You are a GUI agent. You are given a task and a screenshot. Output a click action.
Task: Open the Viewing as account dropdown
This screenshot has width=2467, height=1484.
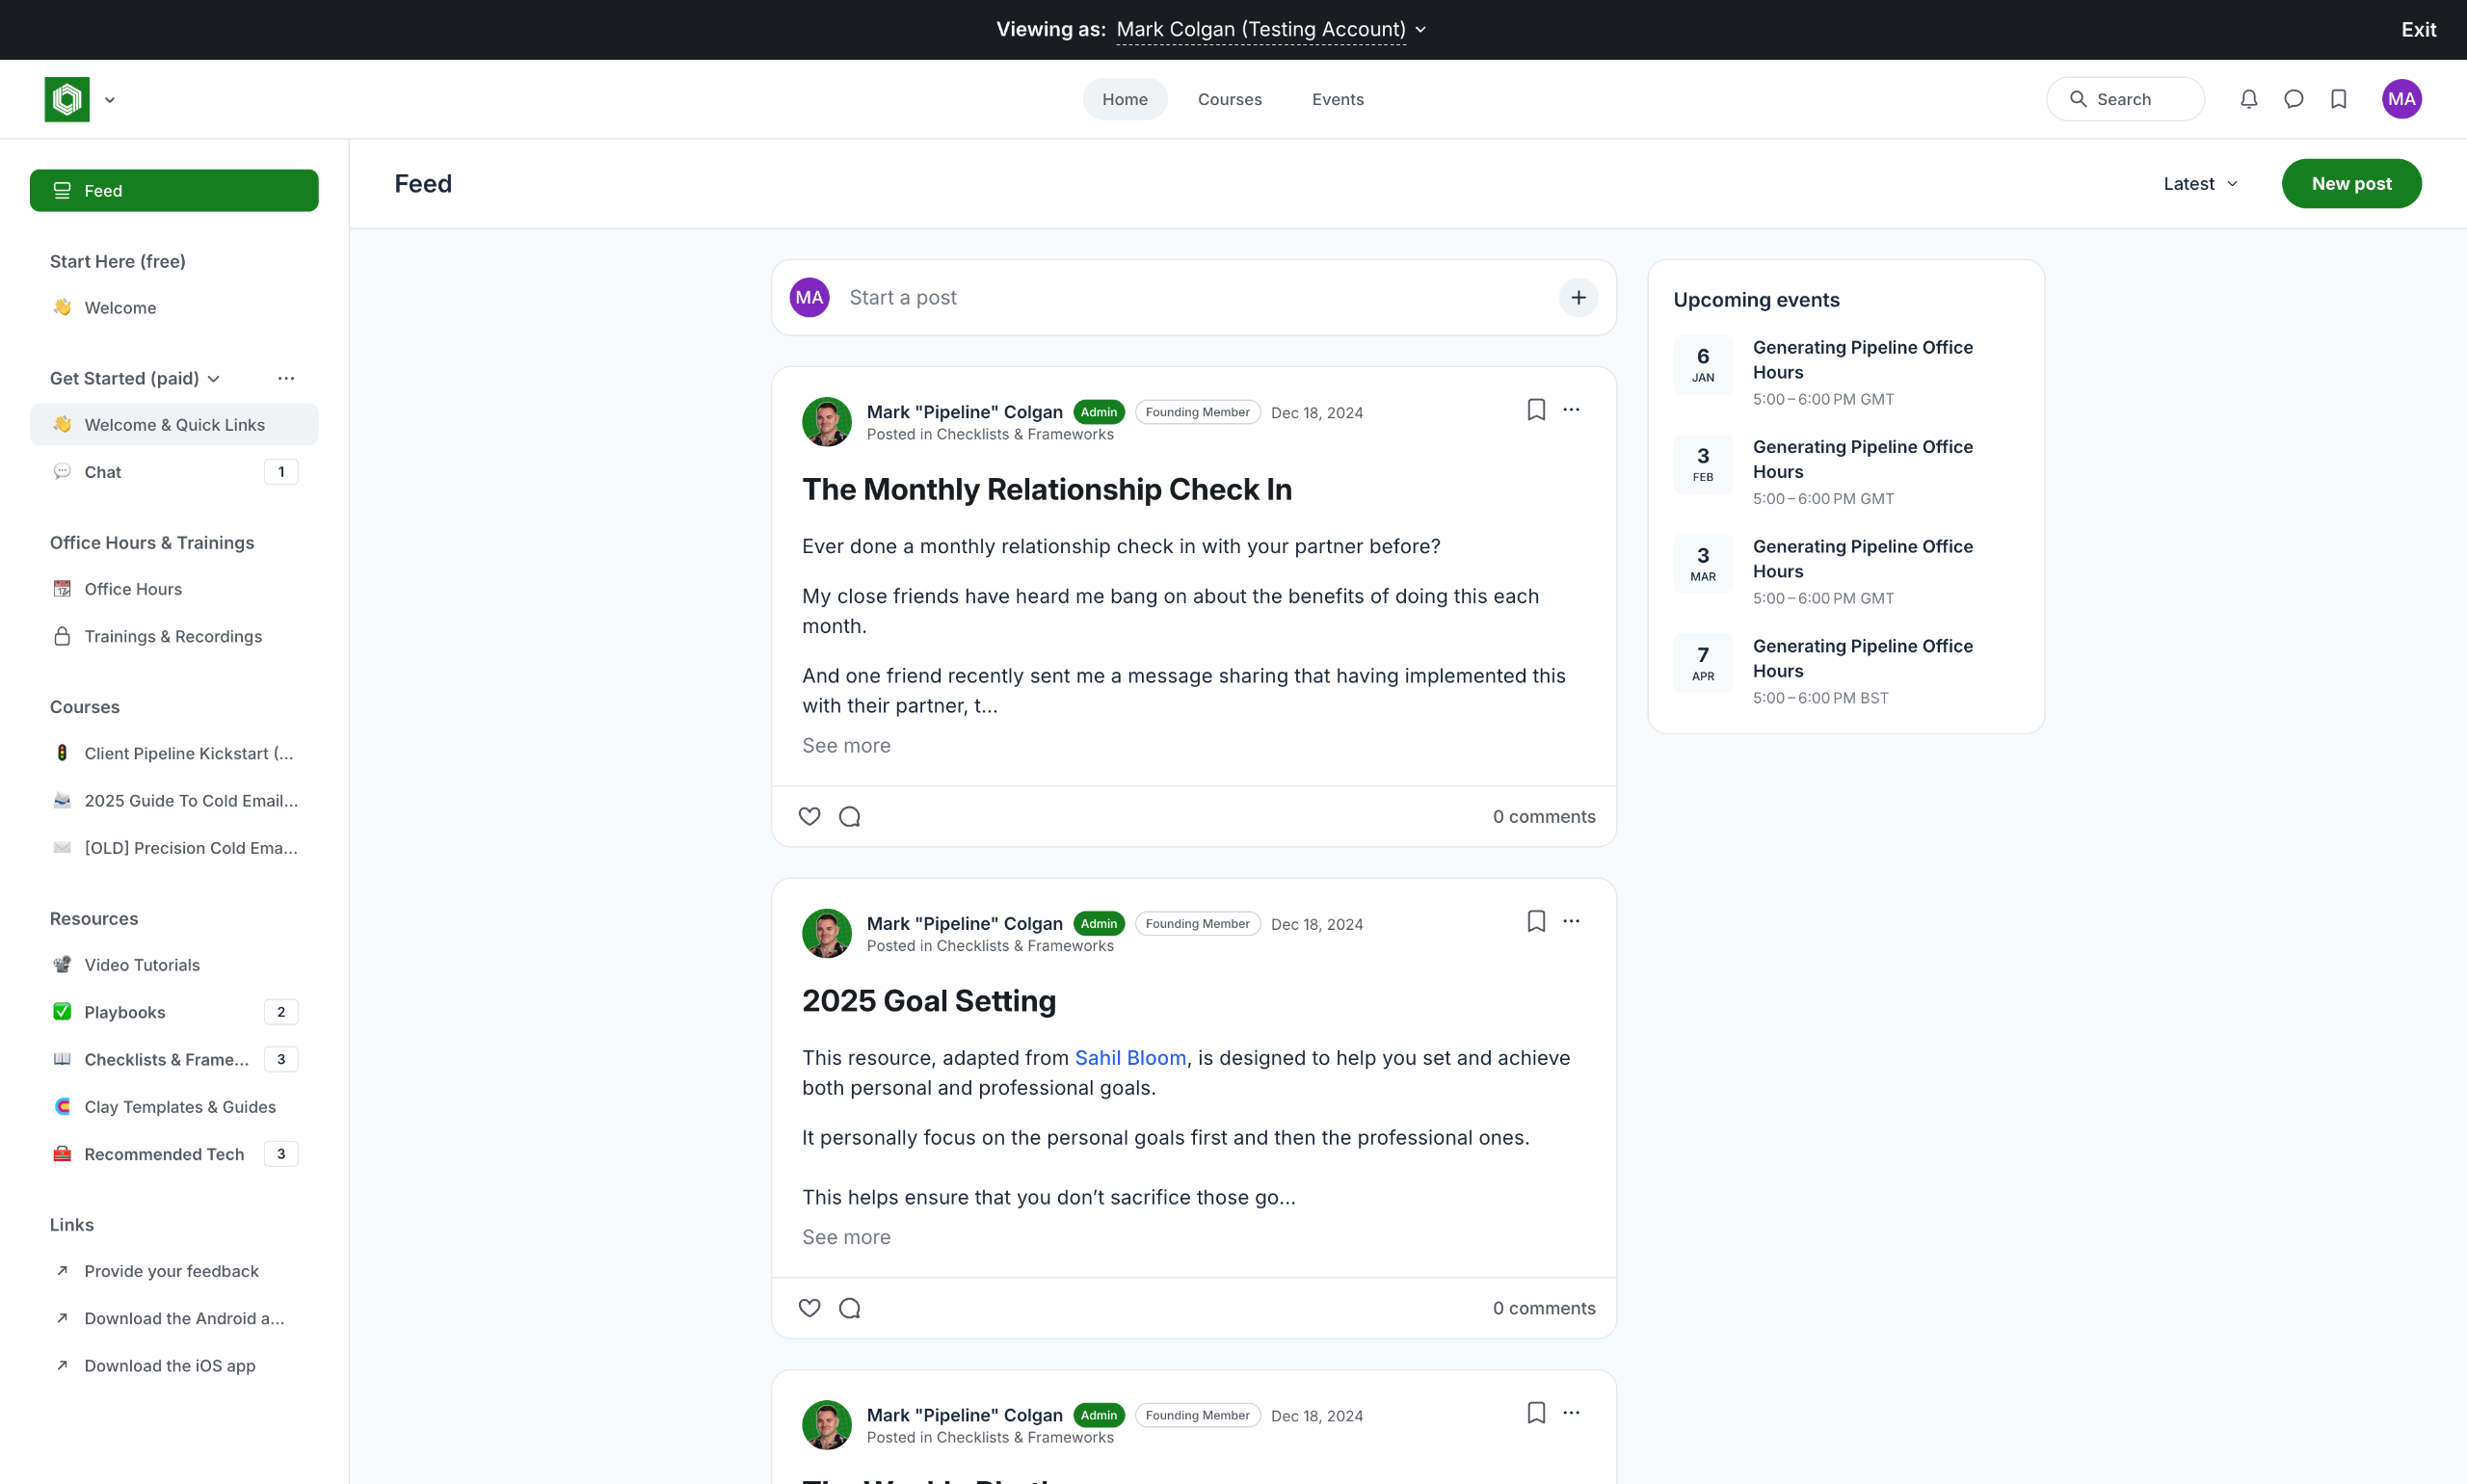(1270, 30)
